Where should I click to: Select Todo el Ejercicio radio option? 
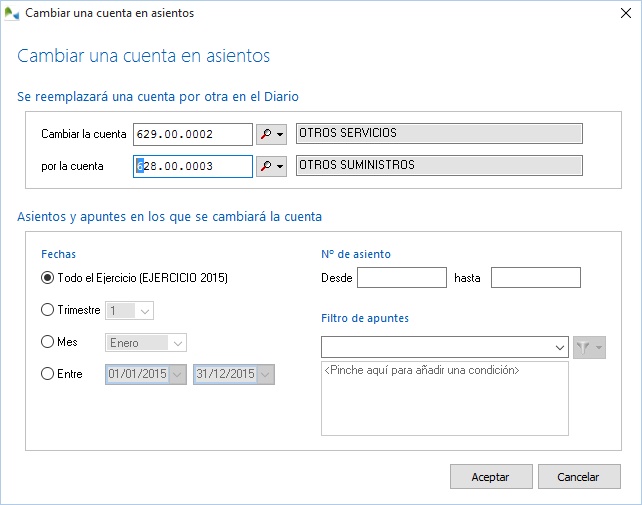coord(48,278)
